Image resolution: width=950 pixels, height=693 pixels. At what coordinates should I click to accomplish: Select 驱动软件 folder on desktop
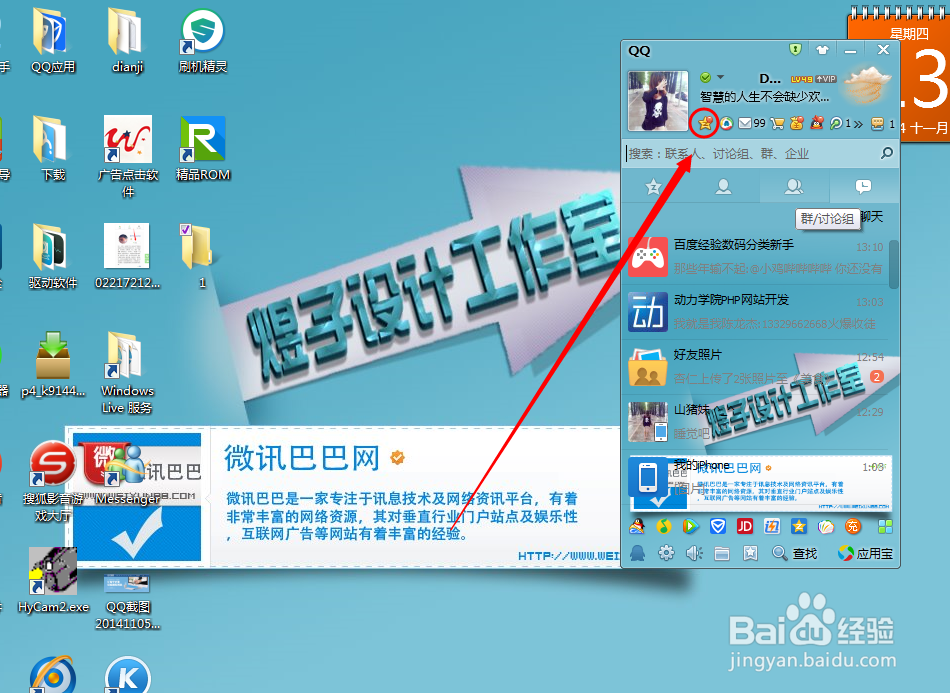pyautogui.click(x=53, y=256)
